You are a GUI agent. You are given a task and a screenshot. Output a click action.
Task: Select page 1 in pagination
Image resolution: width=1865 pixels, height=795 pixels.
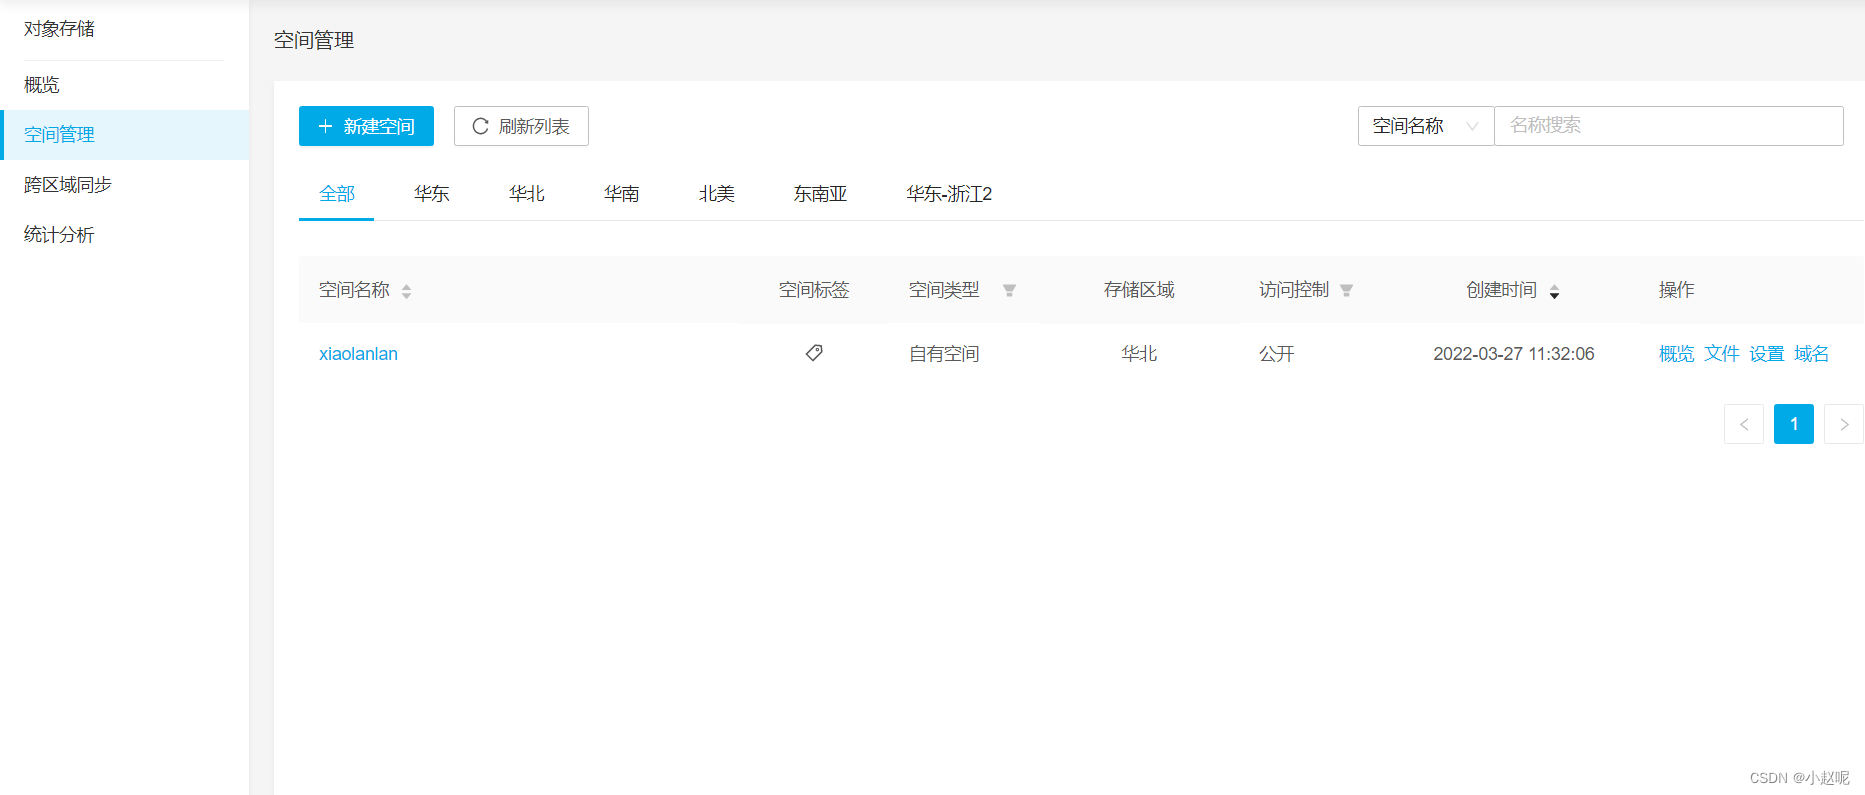(1794, 424)
